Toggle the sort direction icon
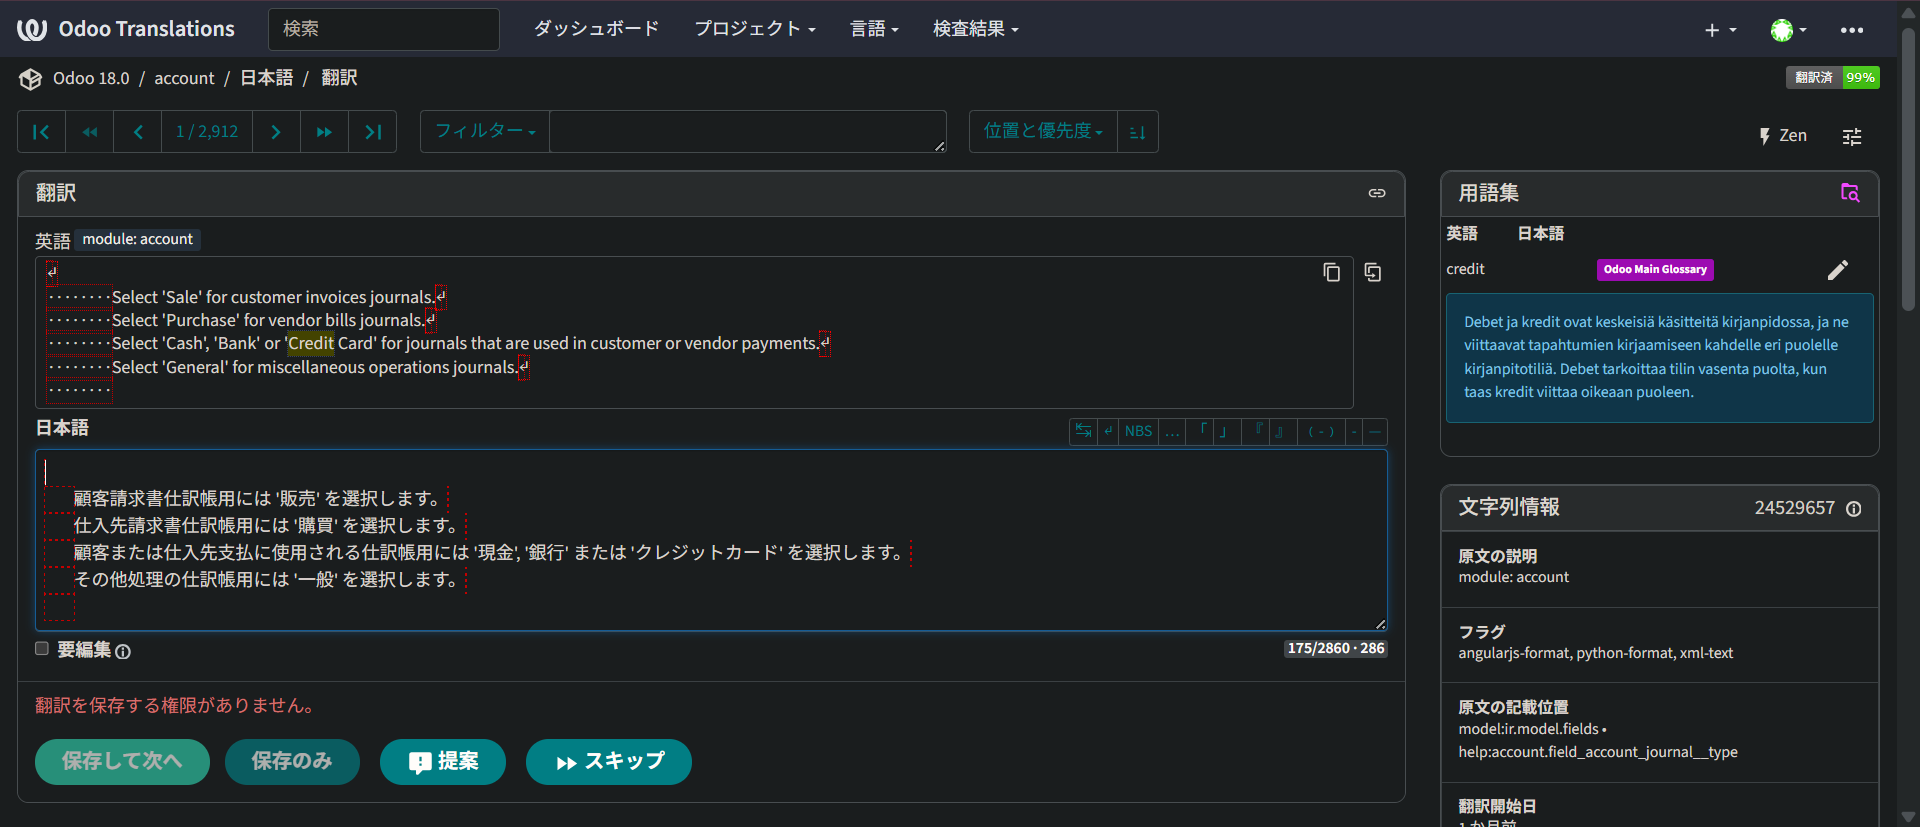1920x827 pixels. pyautogui.click(x=1137, y=132)
